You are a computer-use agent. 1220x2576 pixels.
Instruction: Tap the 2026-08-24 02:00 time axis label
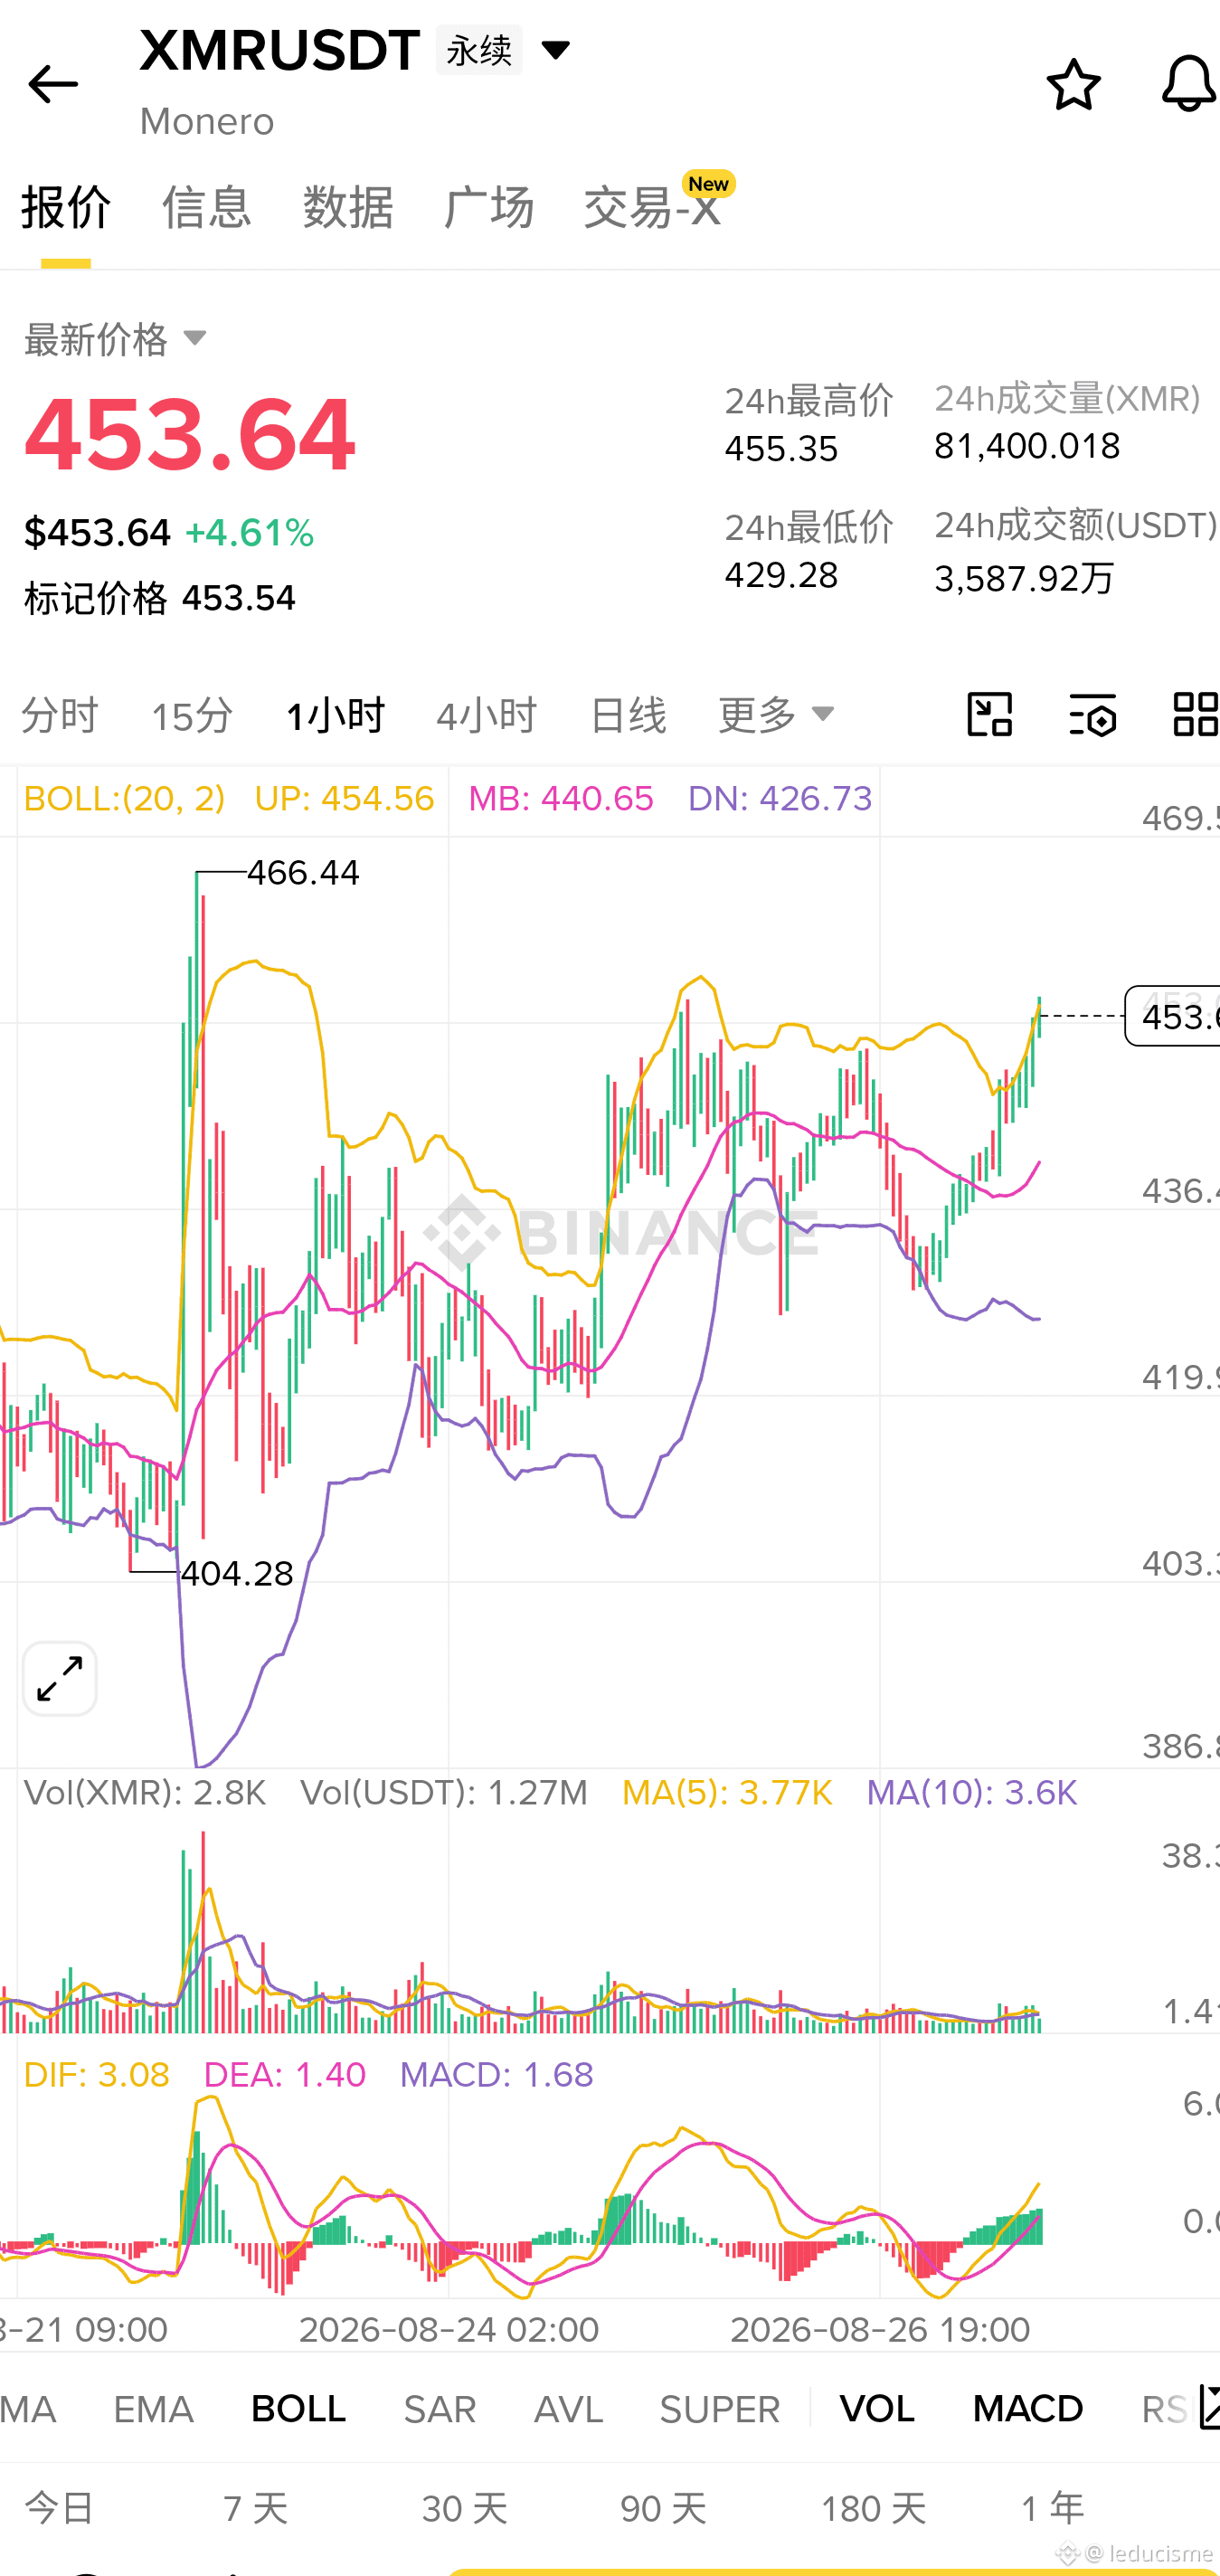[449, 2330]
